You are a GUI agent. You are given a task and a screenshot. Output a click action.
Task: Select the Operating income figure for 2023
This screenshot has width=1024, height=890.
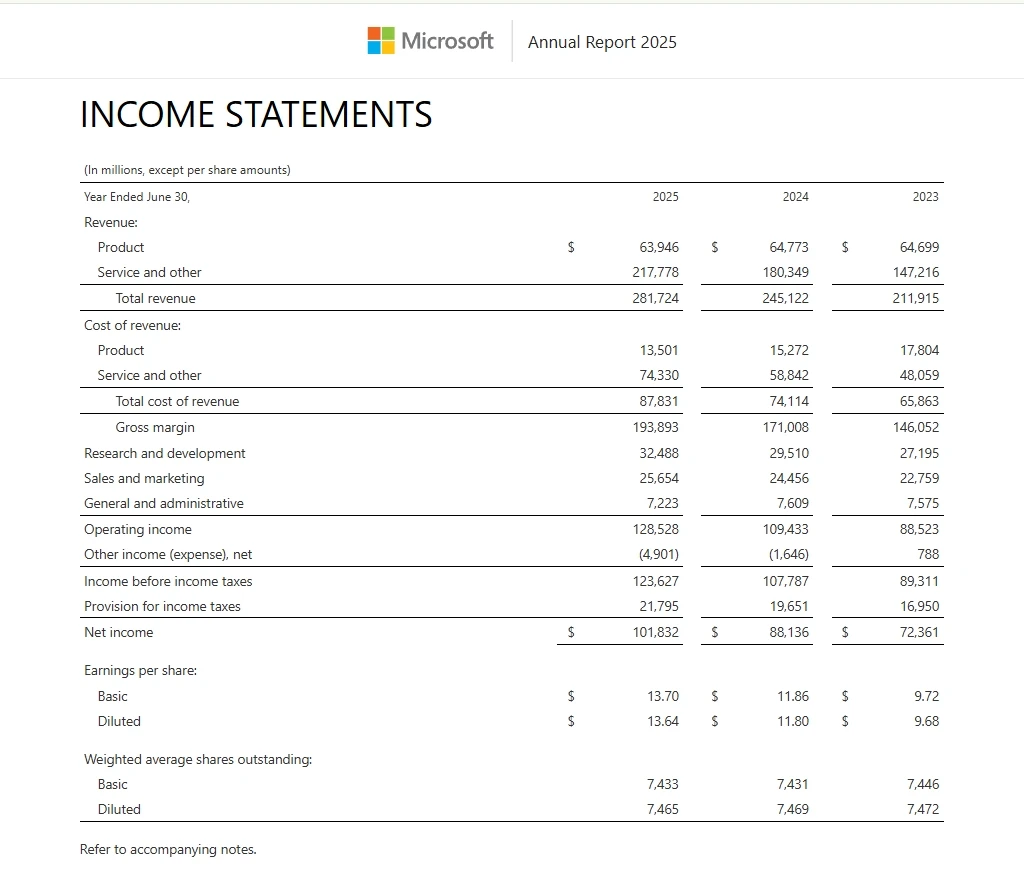click(919, 529)
